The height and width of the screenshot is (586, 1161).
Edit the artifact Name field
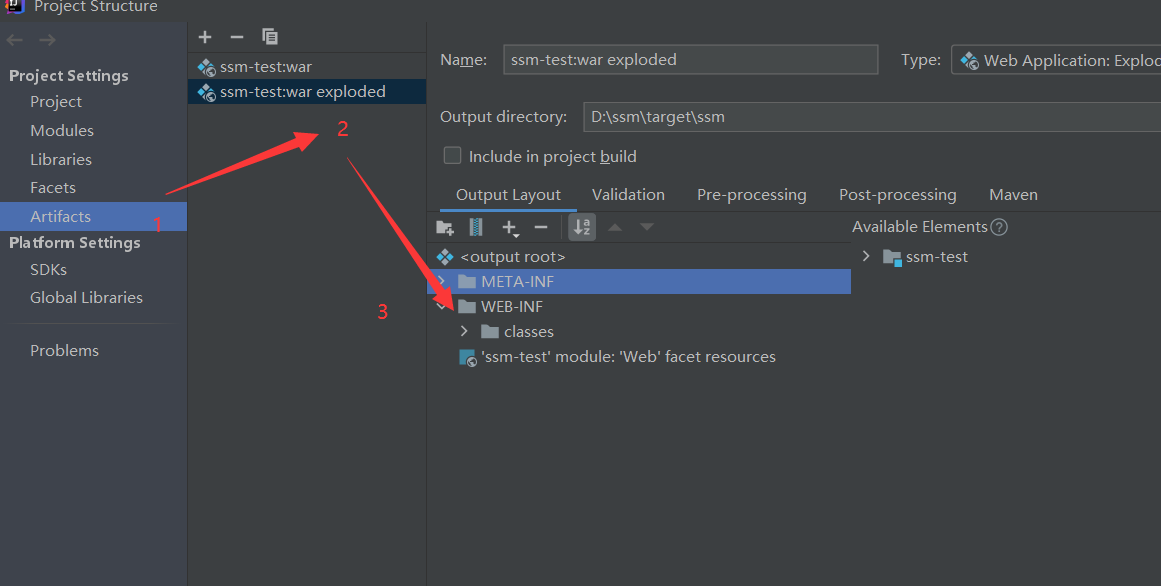click(690, 60)
